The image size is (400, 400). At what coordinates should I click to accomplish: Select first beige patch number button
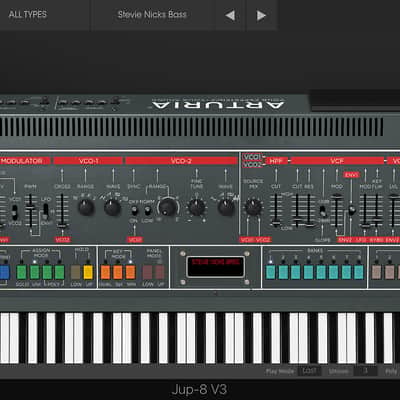click(x=377, y=272)
